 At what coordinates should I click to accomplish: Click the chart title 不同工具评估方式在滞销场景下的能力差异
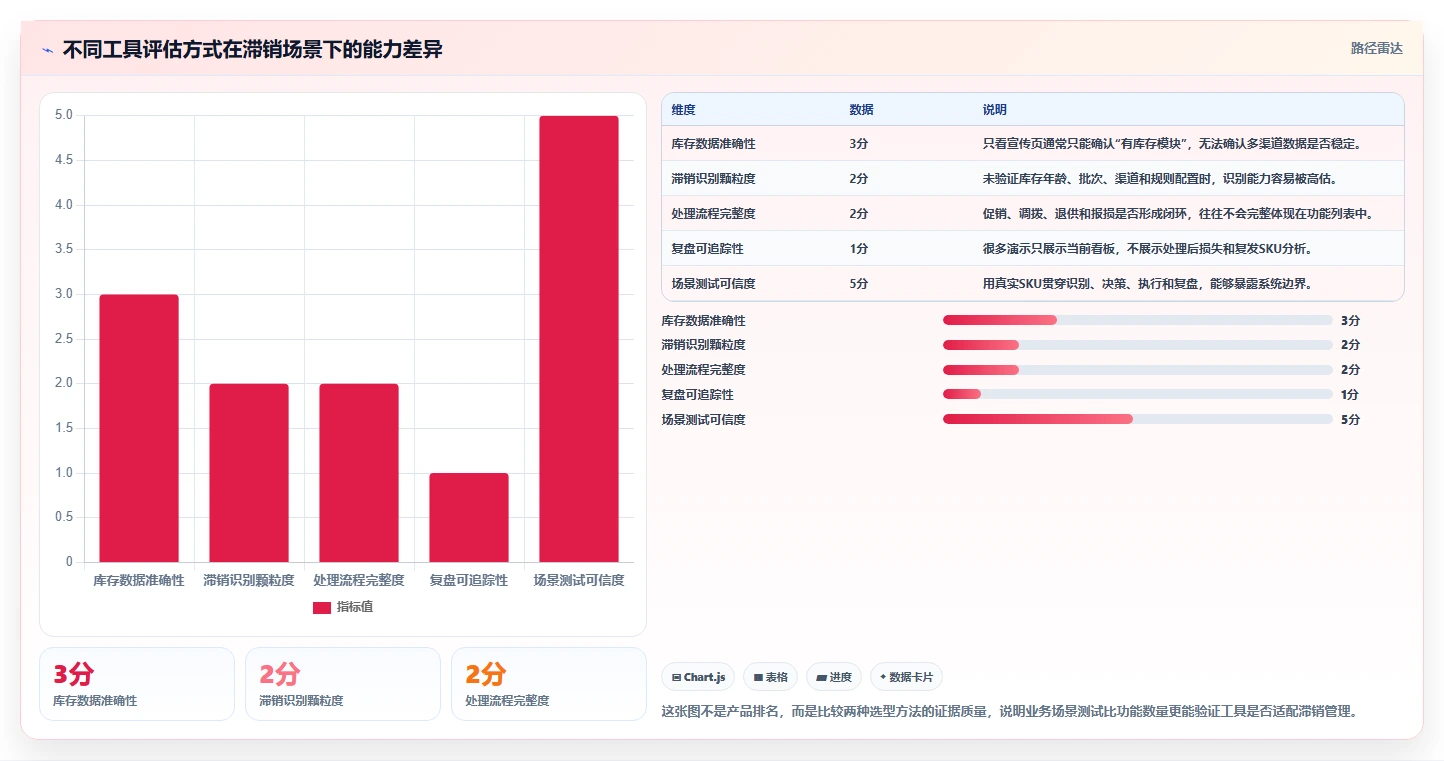pyautogui.click(x=253, y=50)
